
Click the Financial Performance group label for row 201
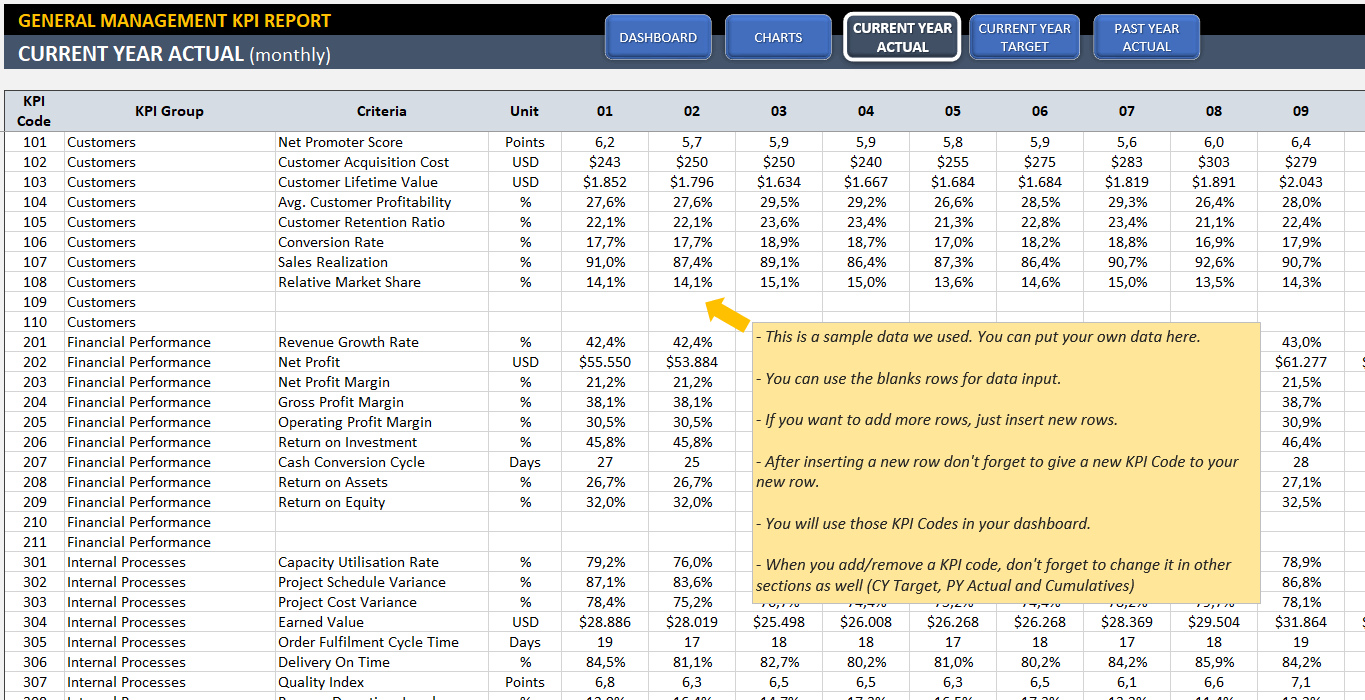(x=138, y=342)
